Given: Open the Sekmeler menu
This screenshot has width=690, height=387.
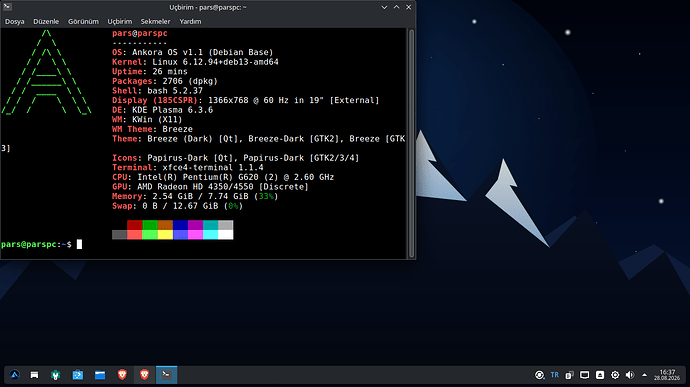Looking at the screenshot, I should click(x=155, y=21).
